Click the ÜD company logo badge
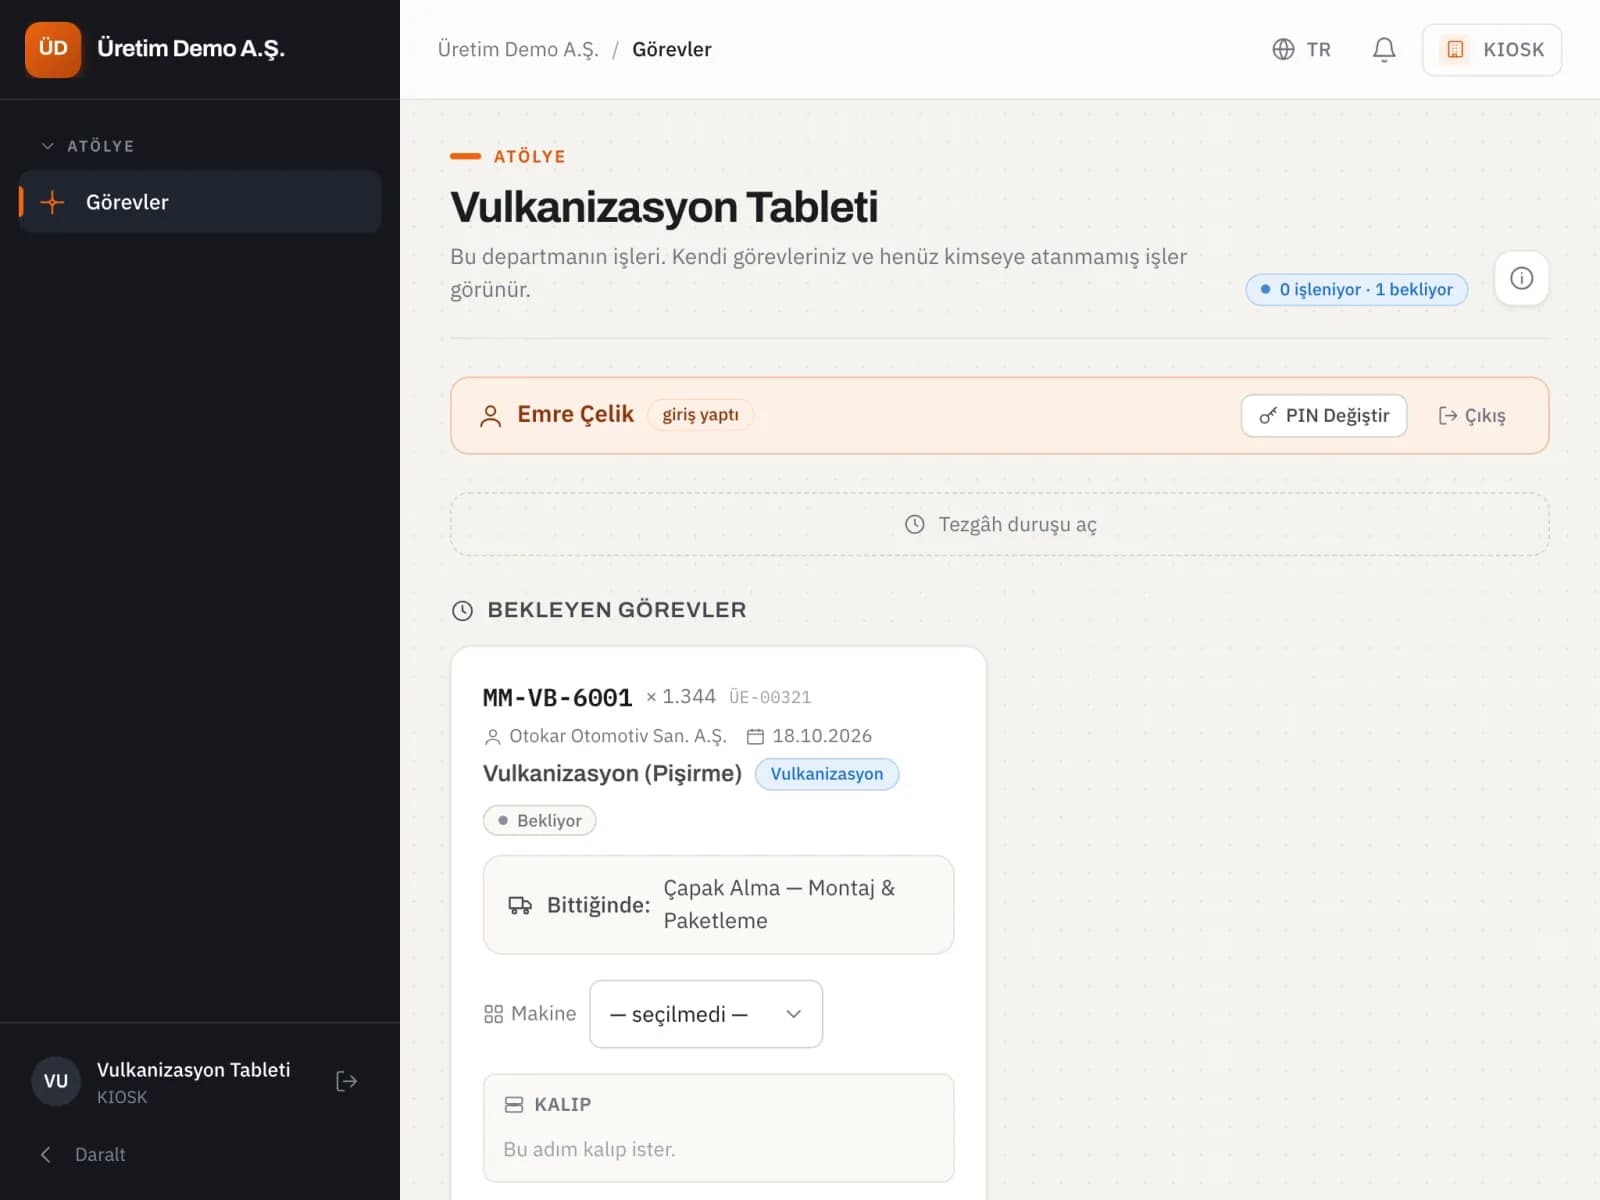 53,49
